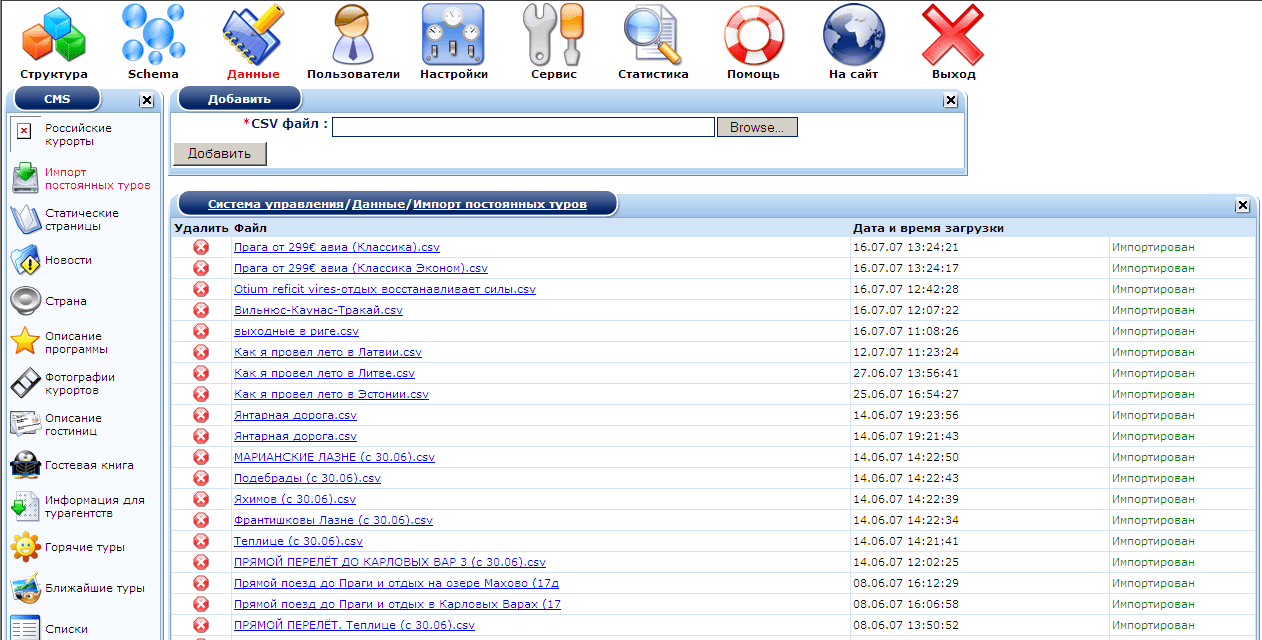Collapse the CMS sidebar panel

click(146, 100)
